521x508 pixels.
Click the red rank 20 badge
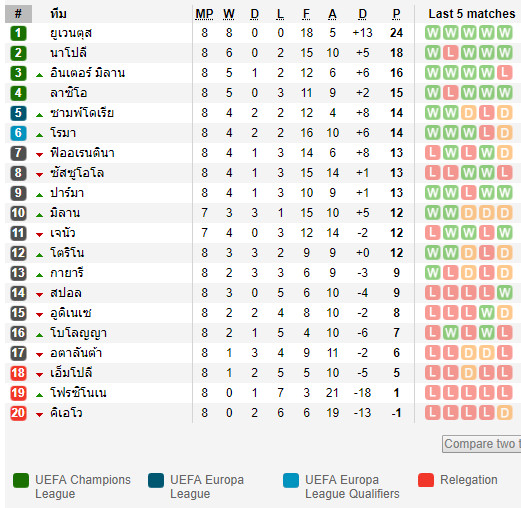pyautogui.click(x=18, y=413)
